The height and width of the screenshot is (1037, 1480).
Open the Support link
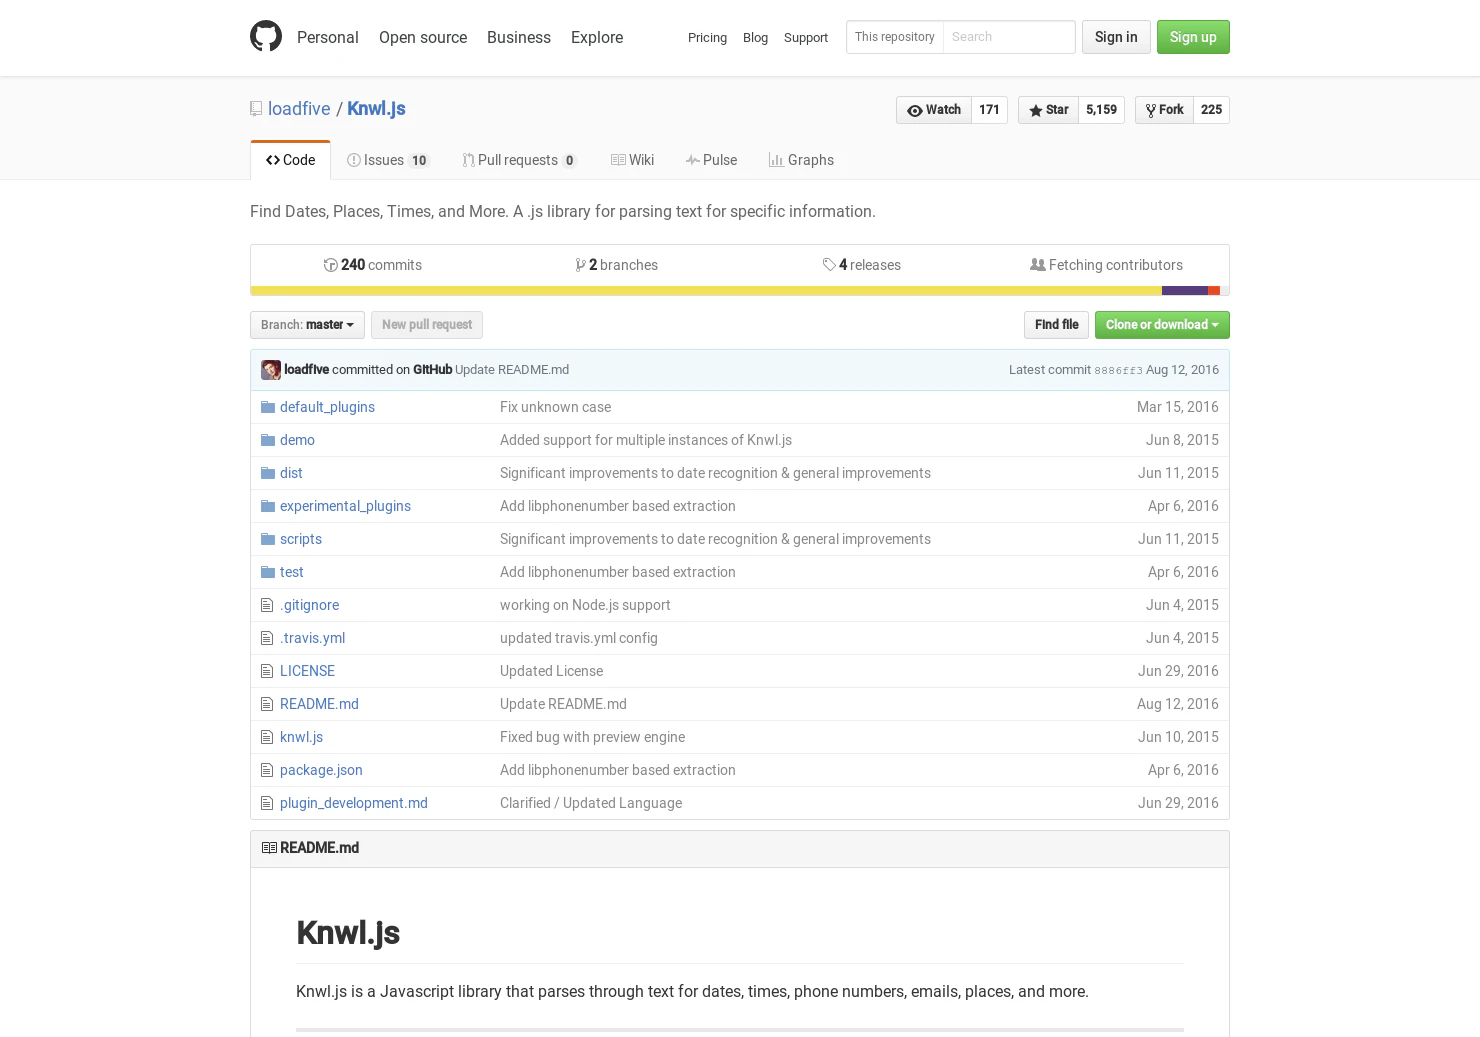(x=806, y=37)
